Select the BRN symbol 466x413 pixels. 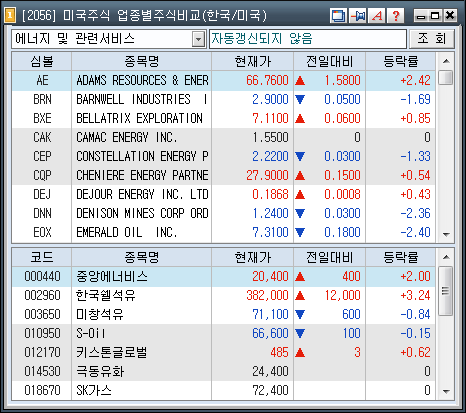point(42,99)
